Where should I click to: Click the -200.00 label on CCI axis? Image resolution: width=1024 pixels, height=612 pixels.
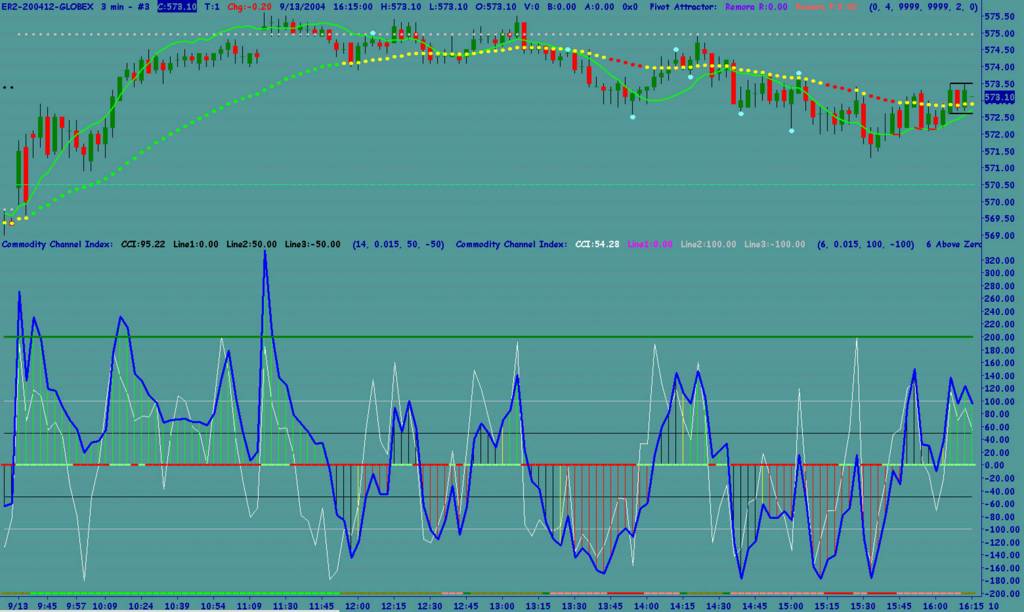tap(1000, 593)
